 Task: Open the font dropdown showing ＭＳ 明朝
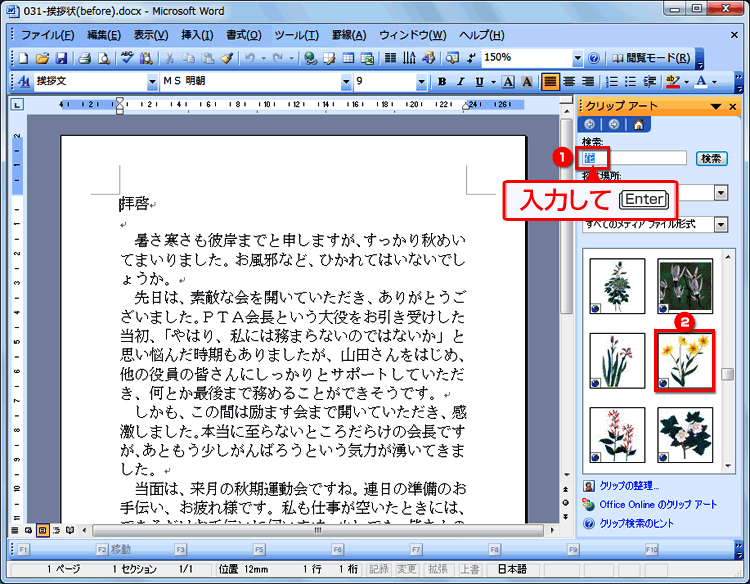(x=346, y=82)
